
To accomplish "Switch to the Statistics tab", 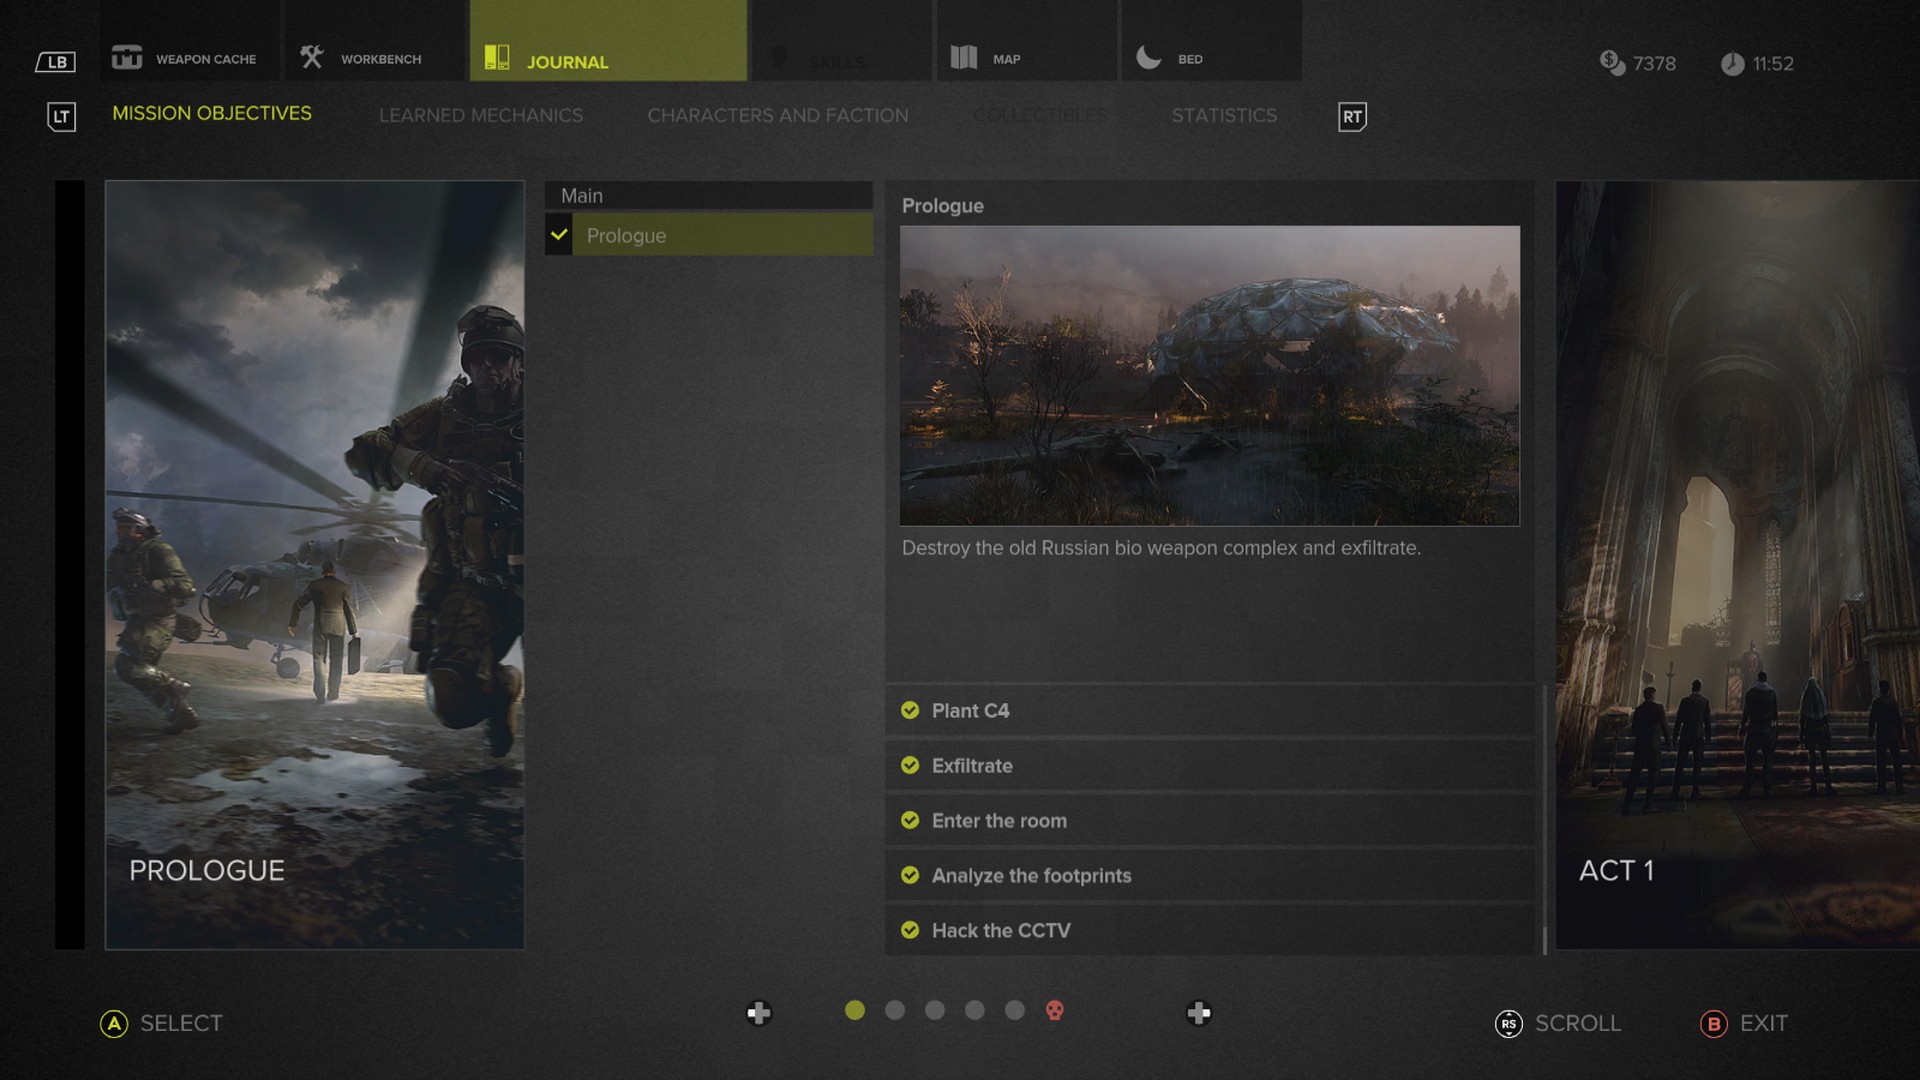I will tap(1224, 116).
